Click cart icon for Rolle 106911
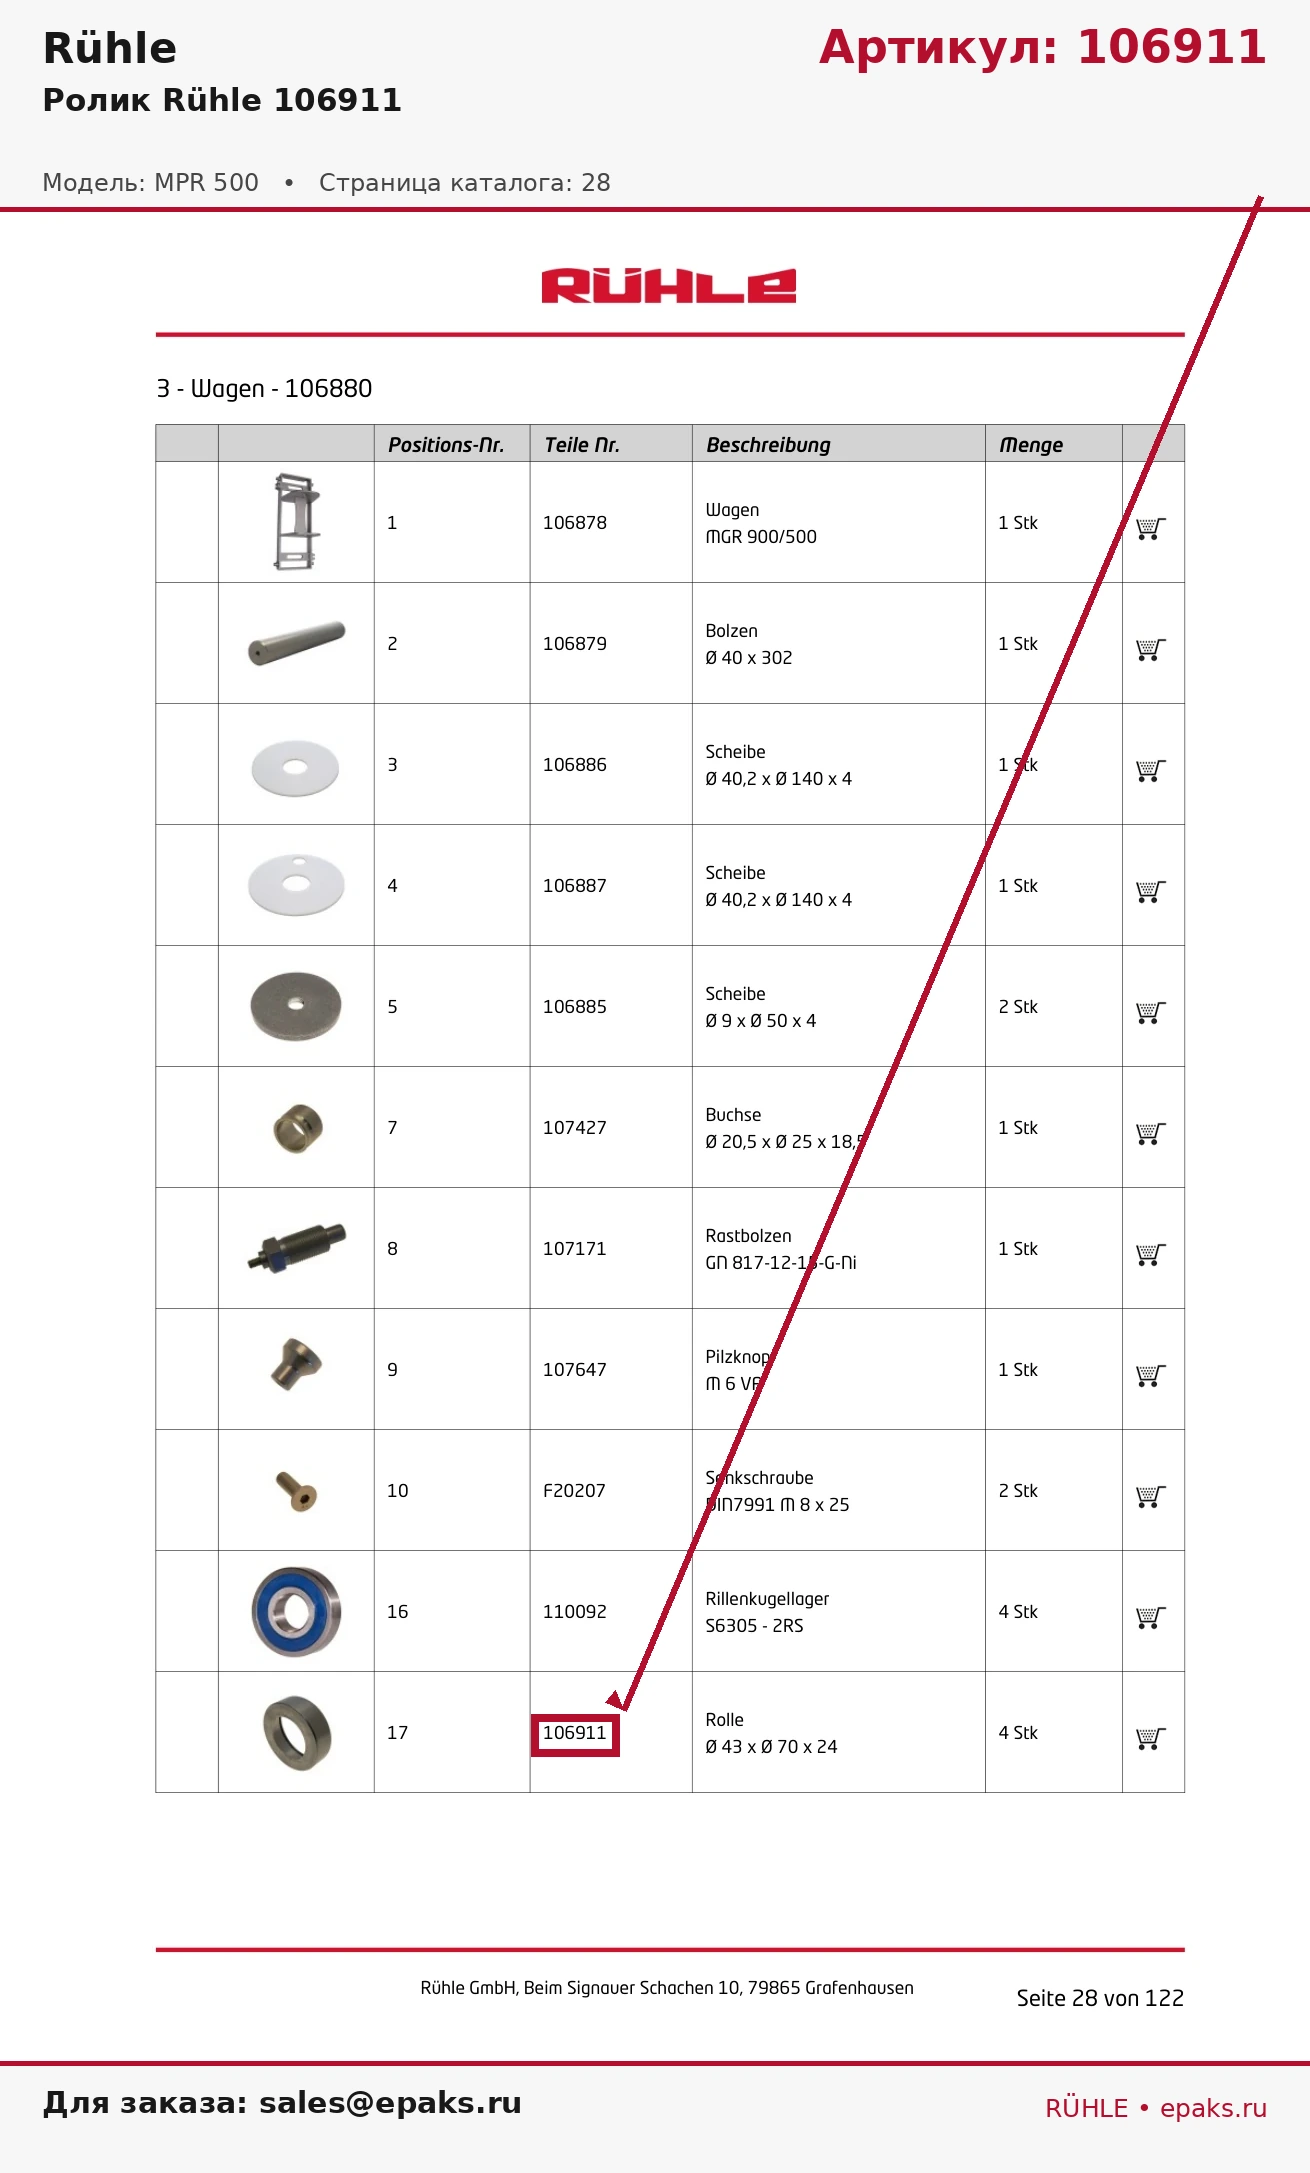The image size is (1310, 2173). click(x=1151, y=1738)
